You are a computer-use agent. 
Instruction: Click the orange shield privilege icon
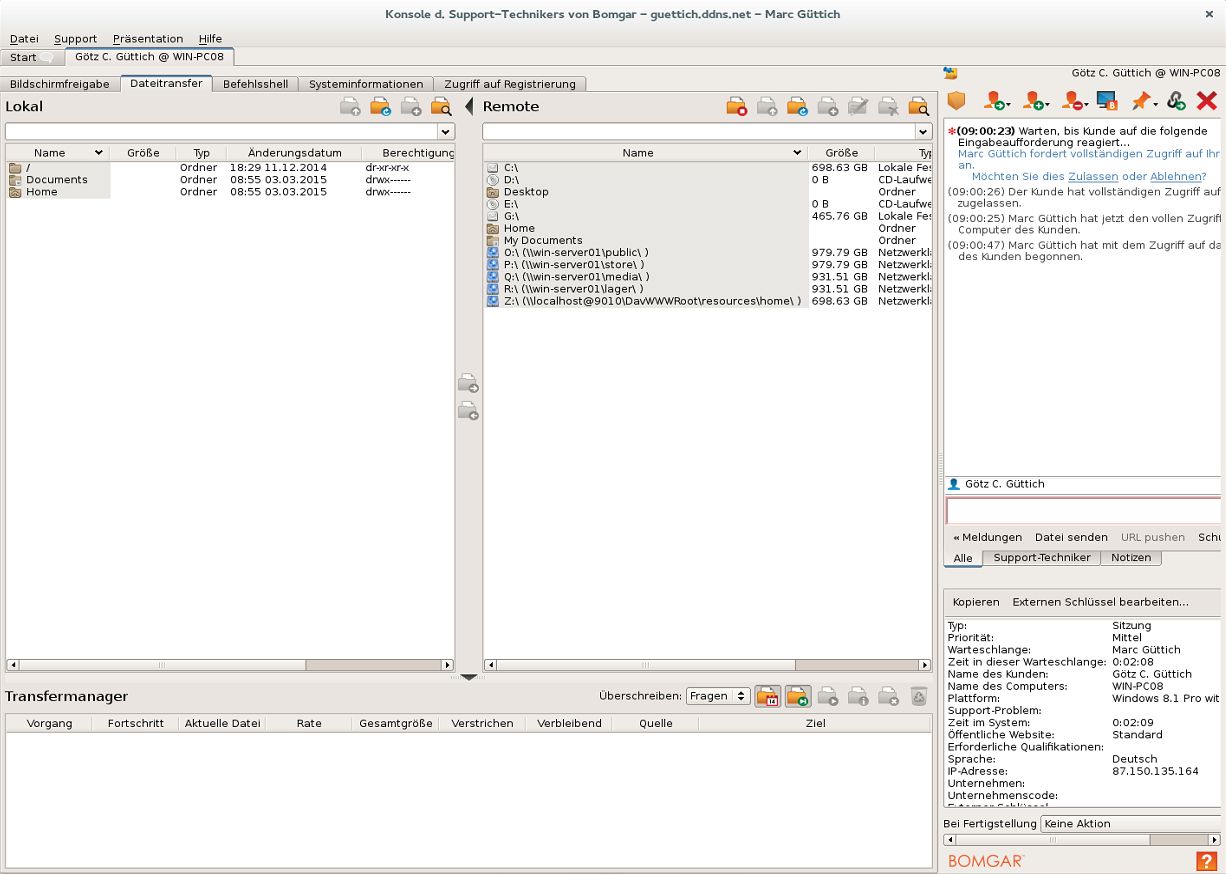pos(957,101)
